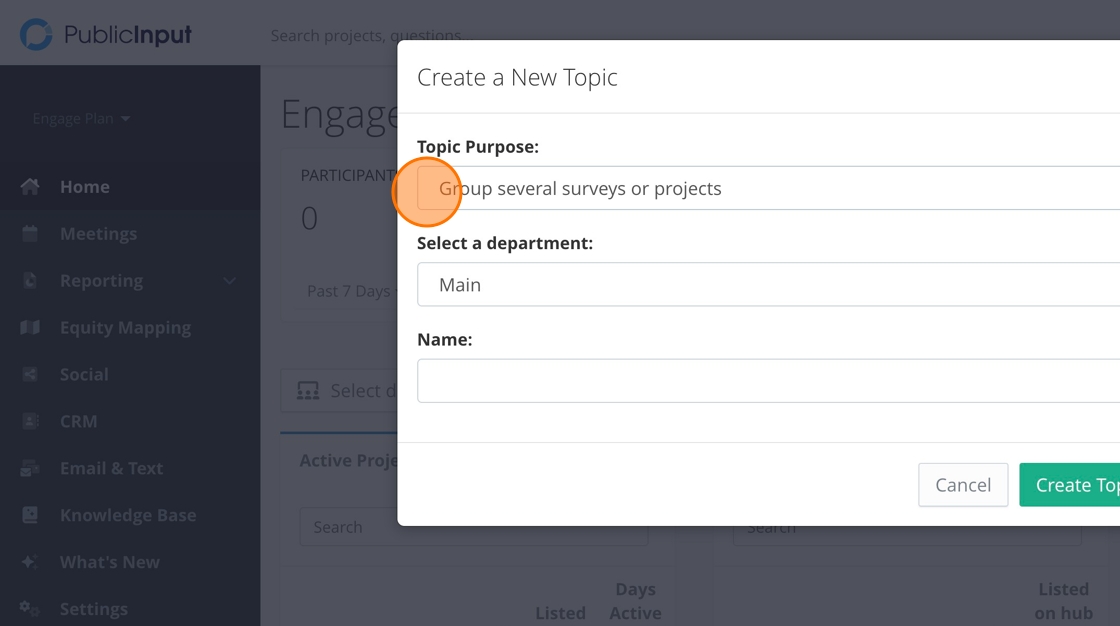
Task: Click the Settings gears icon
Action: point(30,609)
